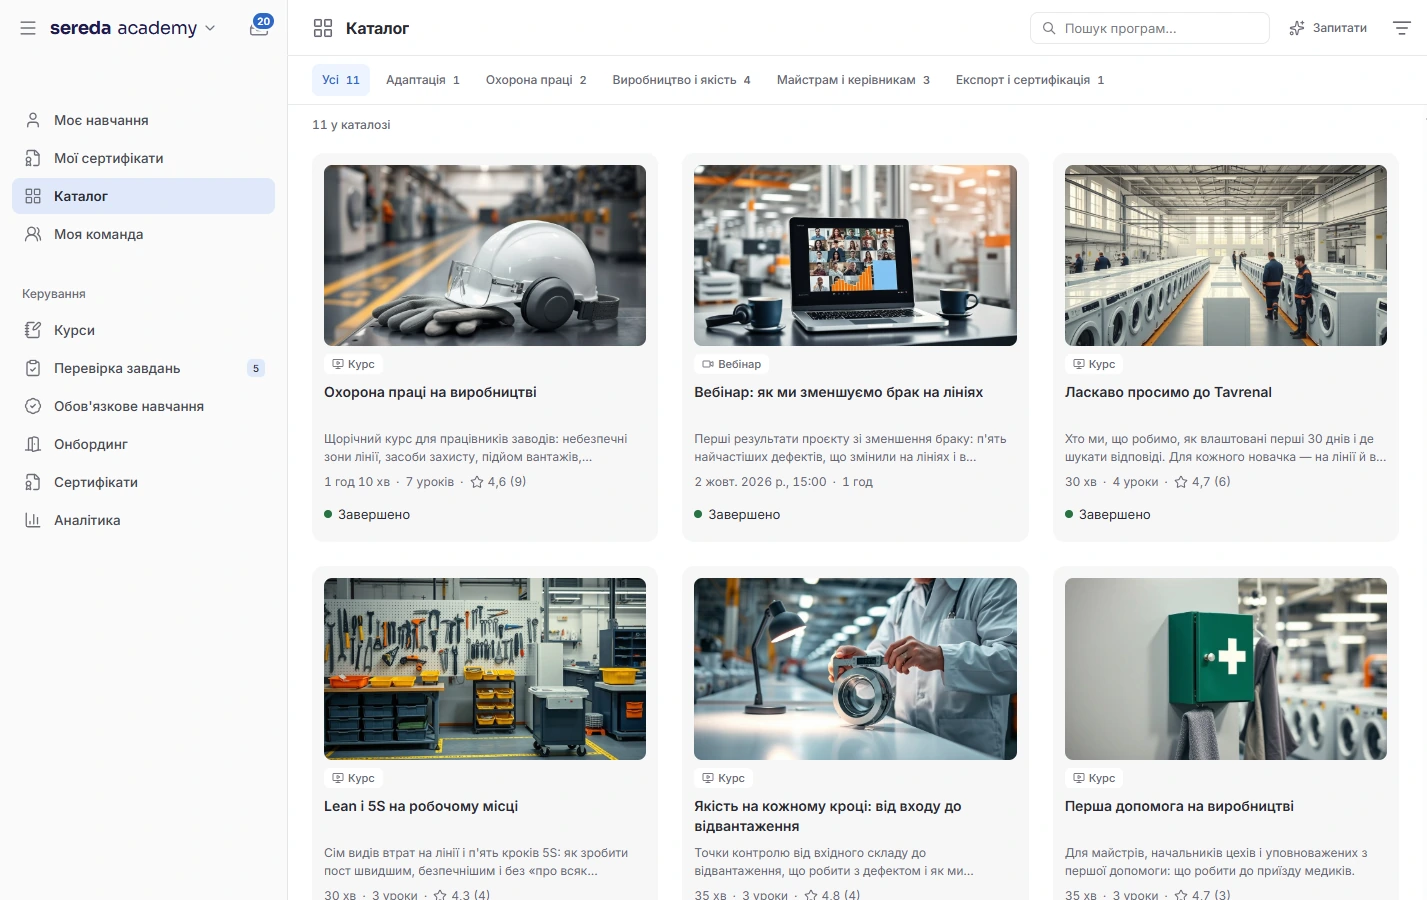Open title Перша допомога на виробництві
Screen dimensions: 1427x900
click(x=1179, y=806)
